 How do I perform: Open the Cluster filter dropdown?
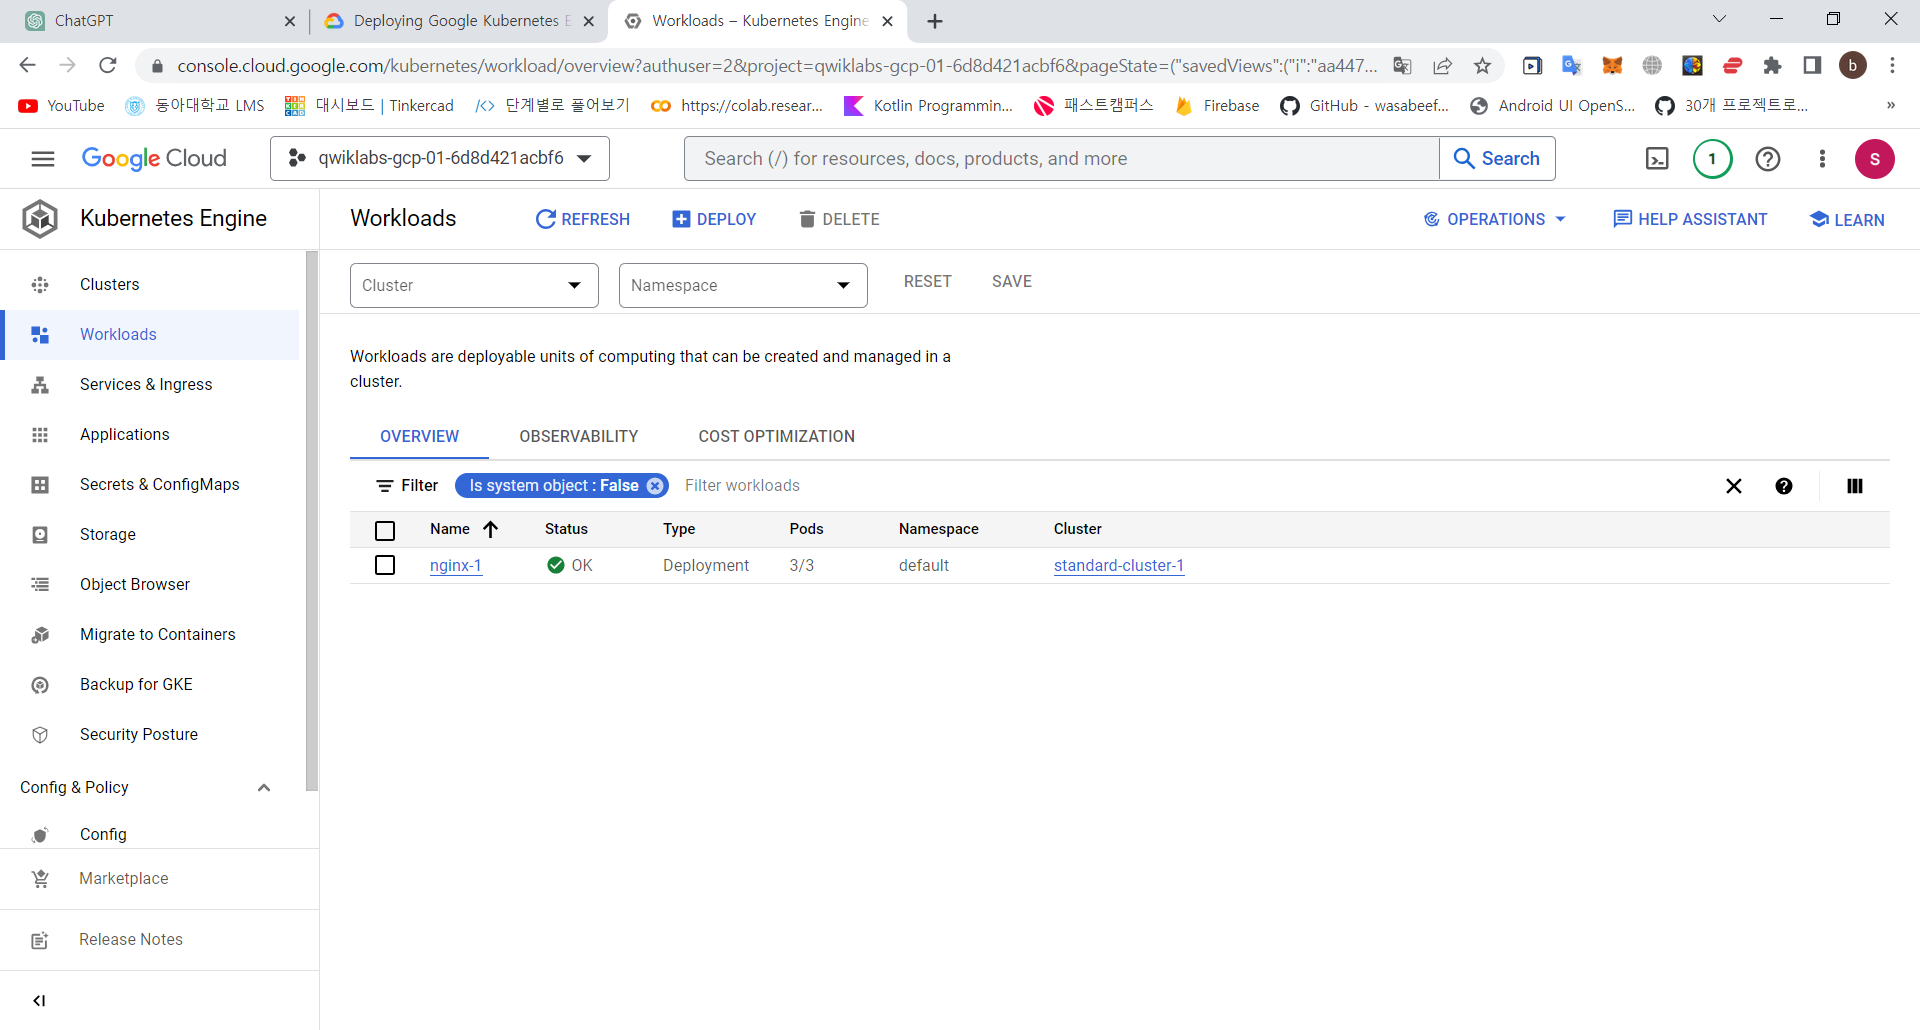click(x=474, y=285)
